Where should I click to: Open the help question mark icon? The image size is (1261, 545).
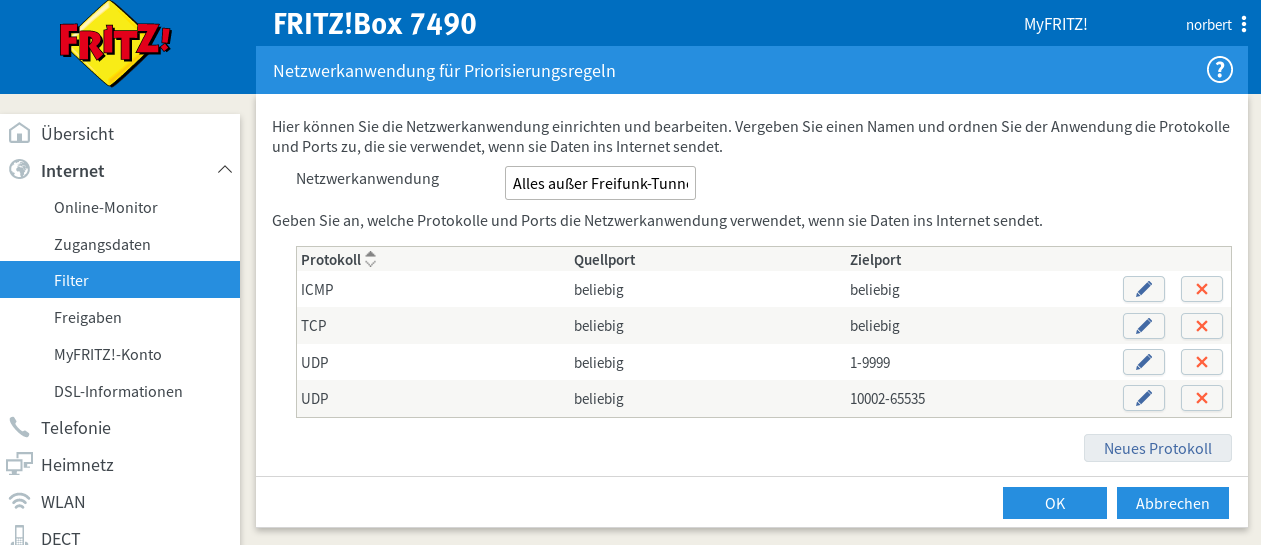pos(1220,70)
